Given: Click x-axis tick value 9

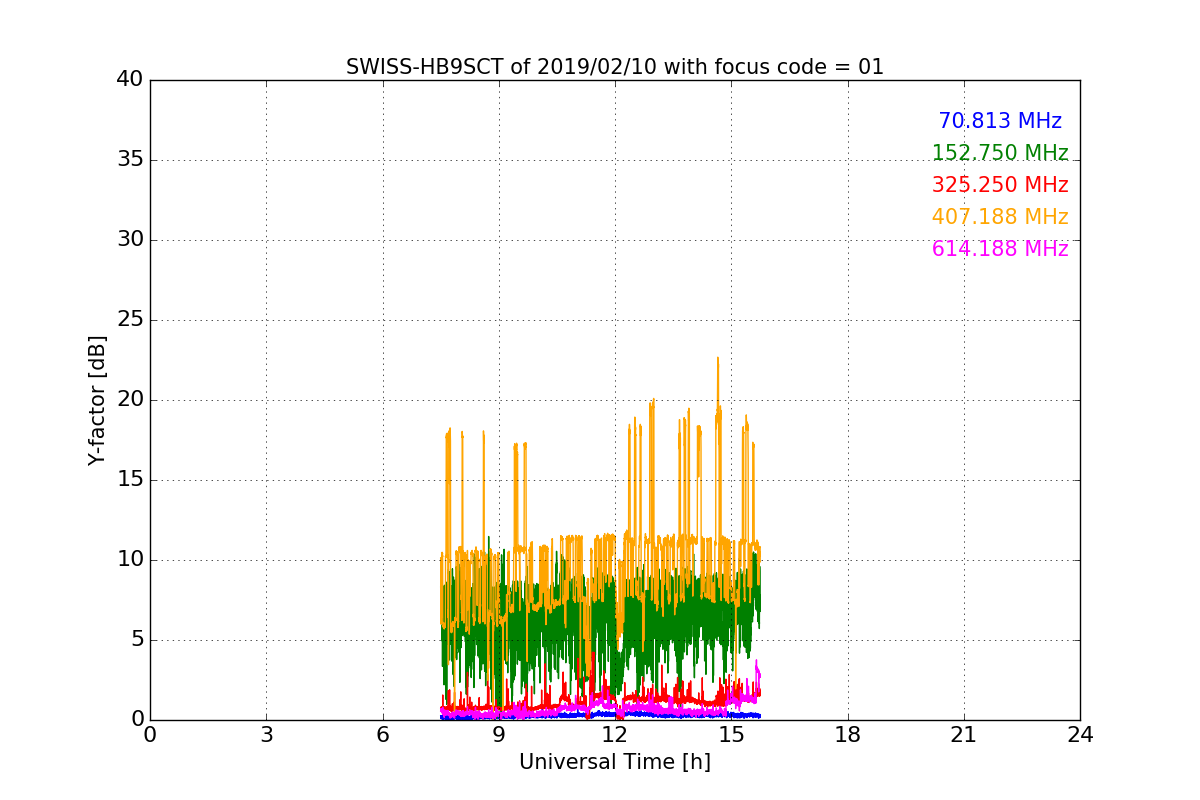Looking at the screenshot, I should point(499,735).
